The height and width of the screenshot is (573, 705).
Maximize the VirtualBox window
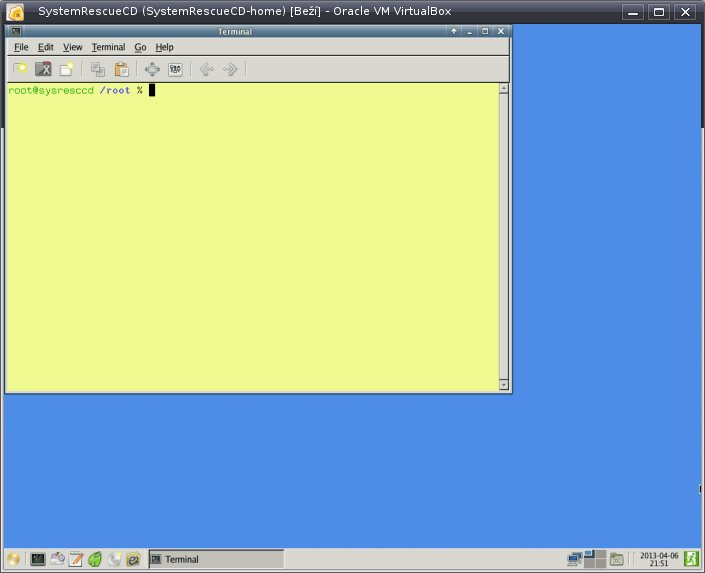point(659,12)
